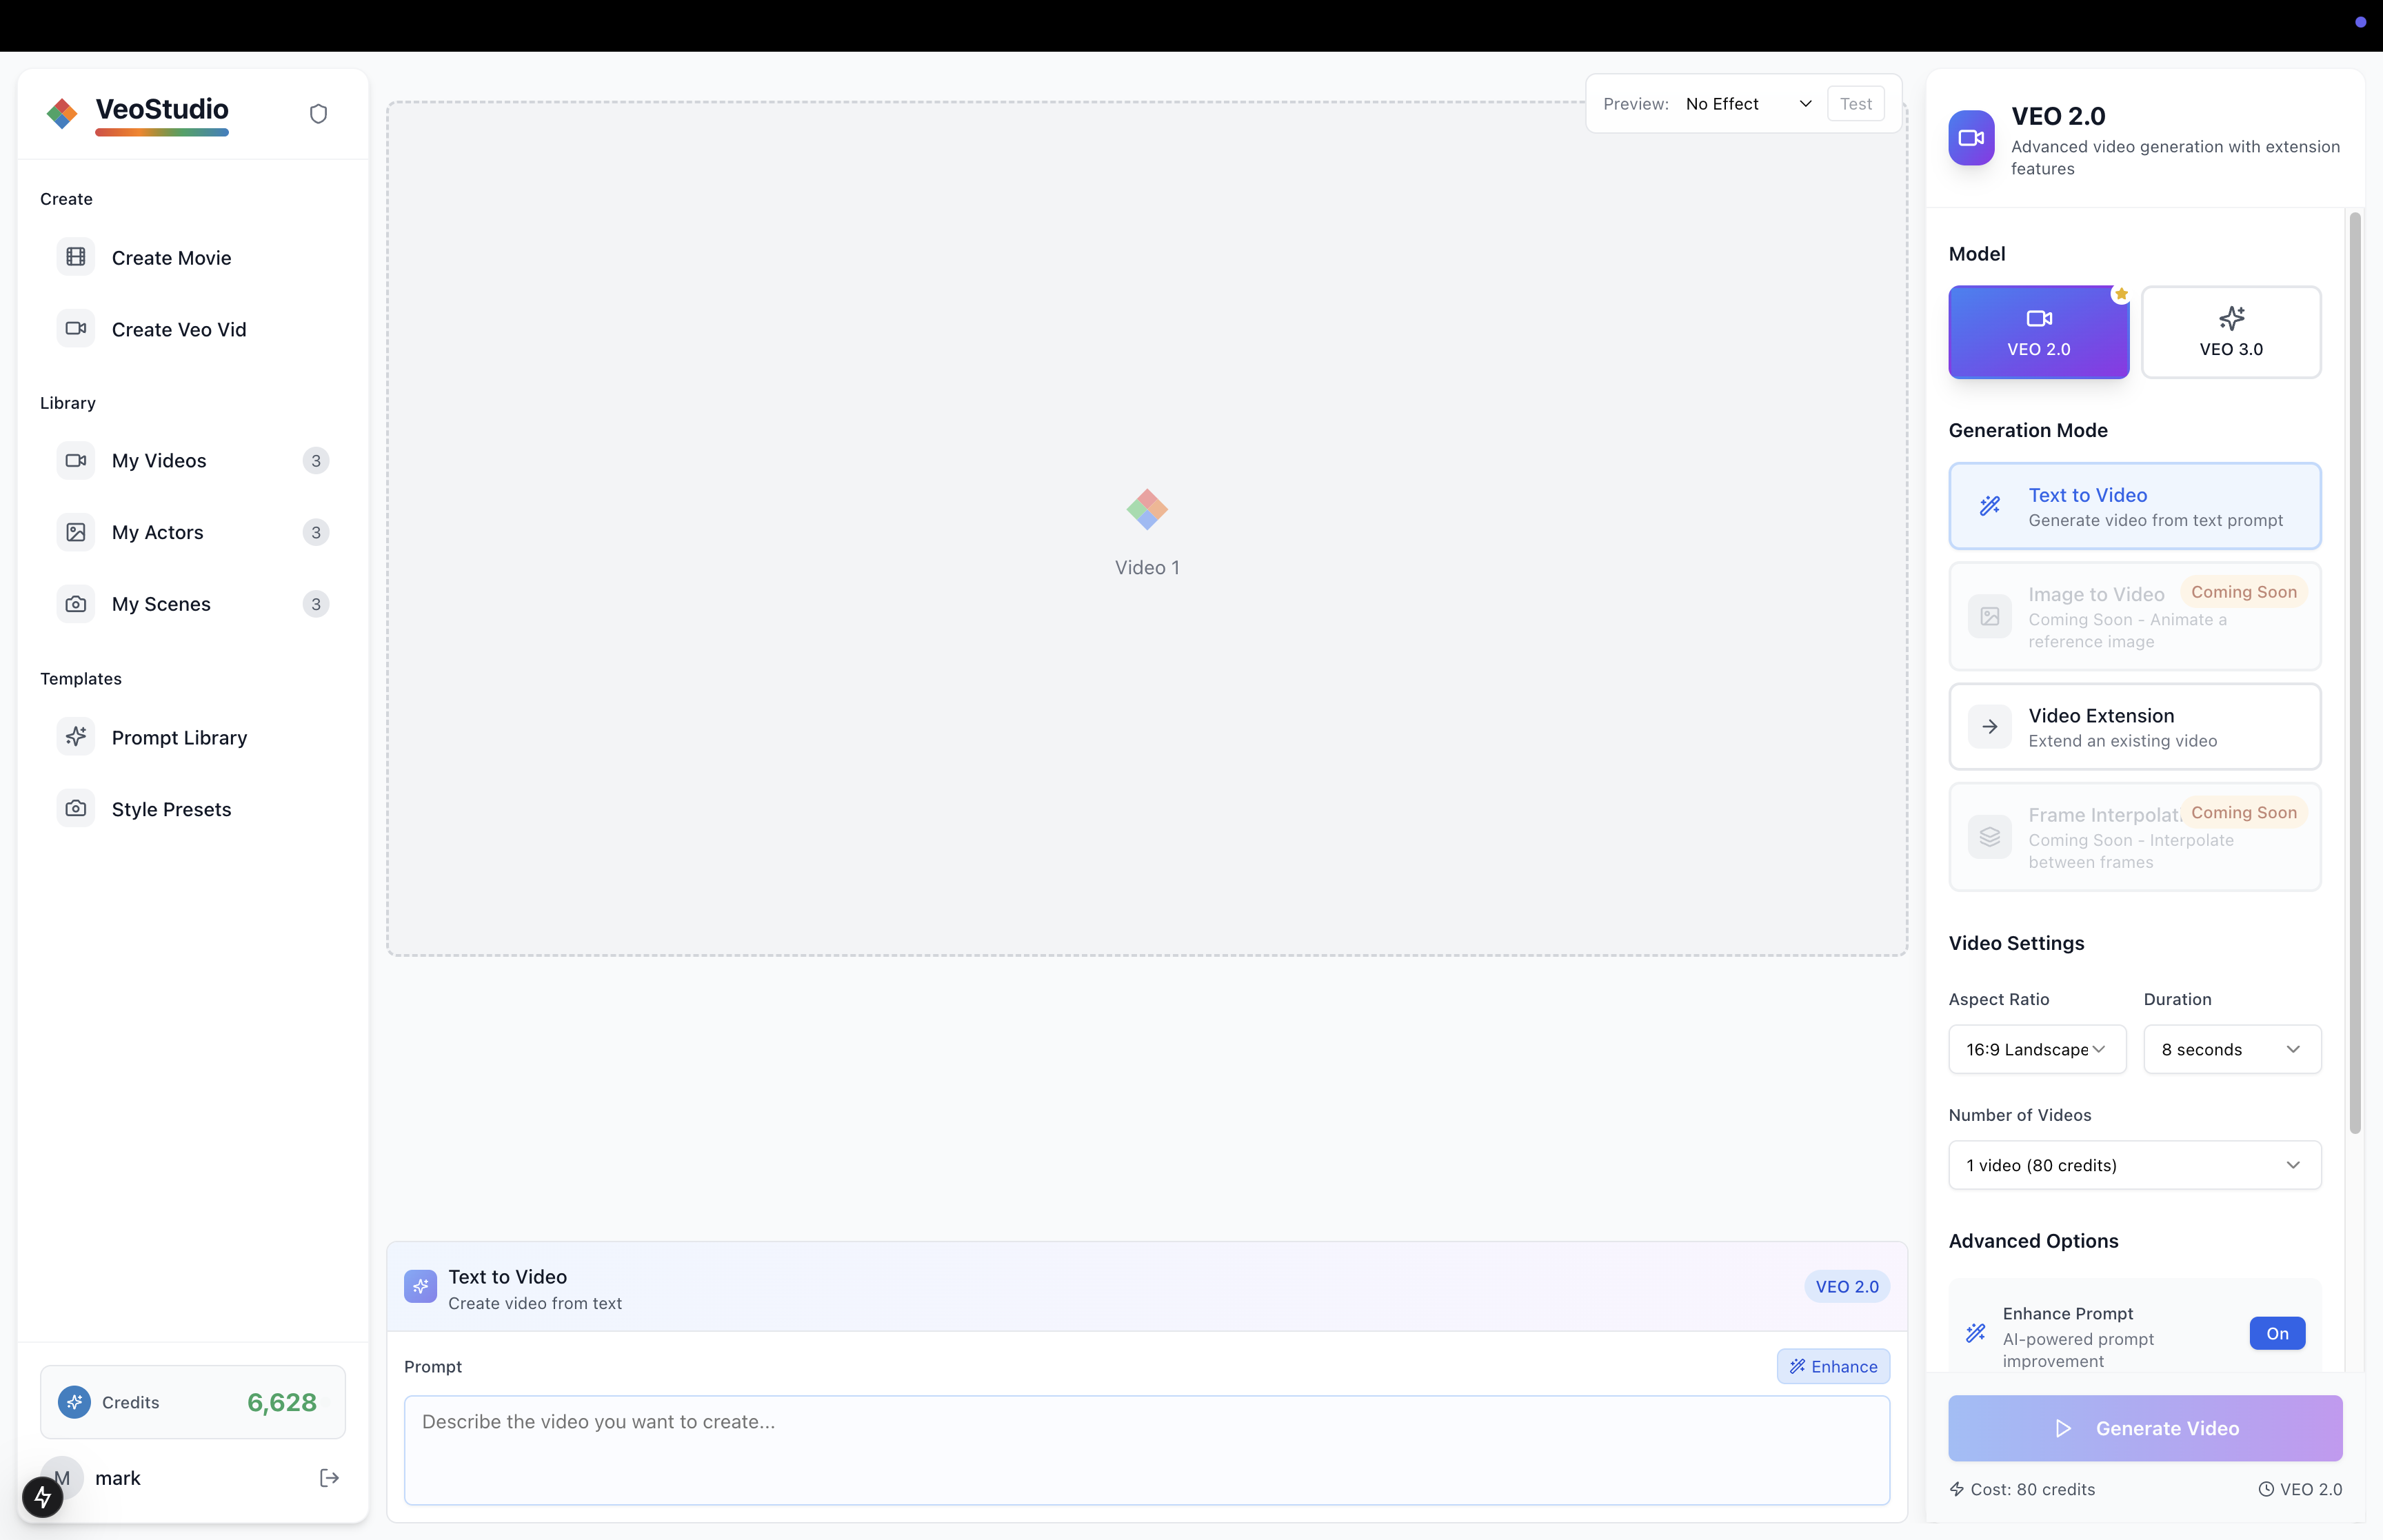Click the right panel vertical scrollbar
Screen dimensions: 2383x1540
pos(2354,672)
